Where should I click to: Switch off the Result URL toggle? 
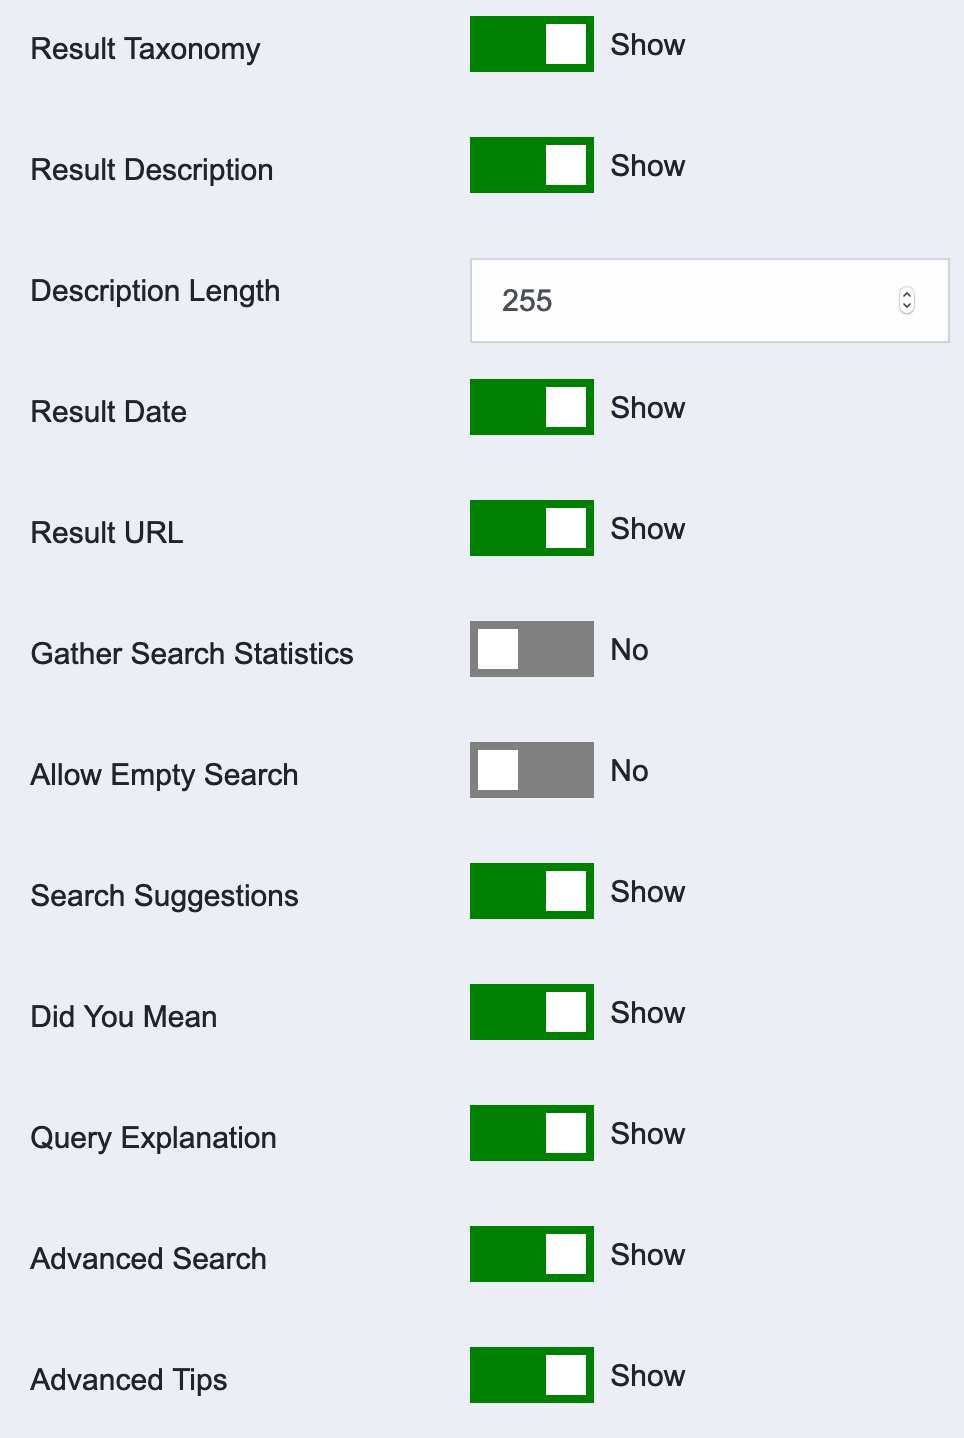[x=531, y=528]
